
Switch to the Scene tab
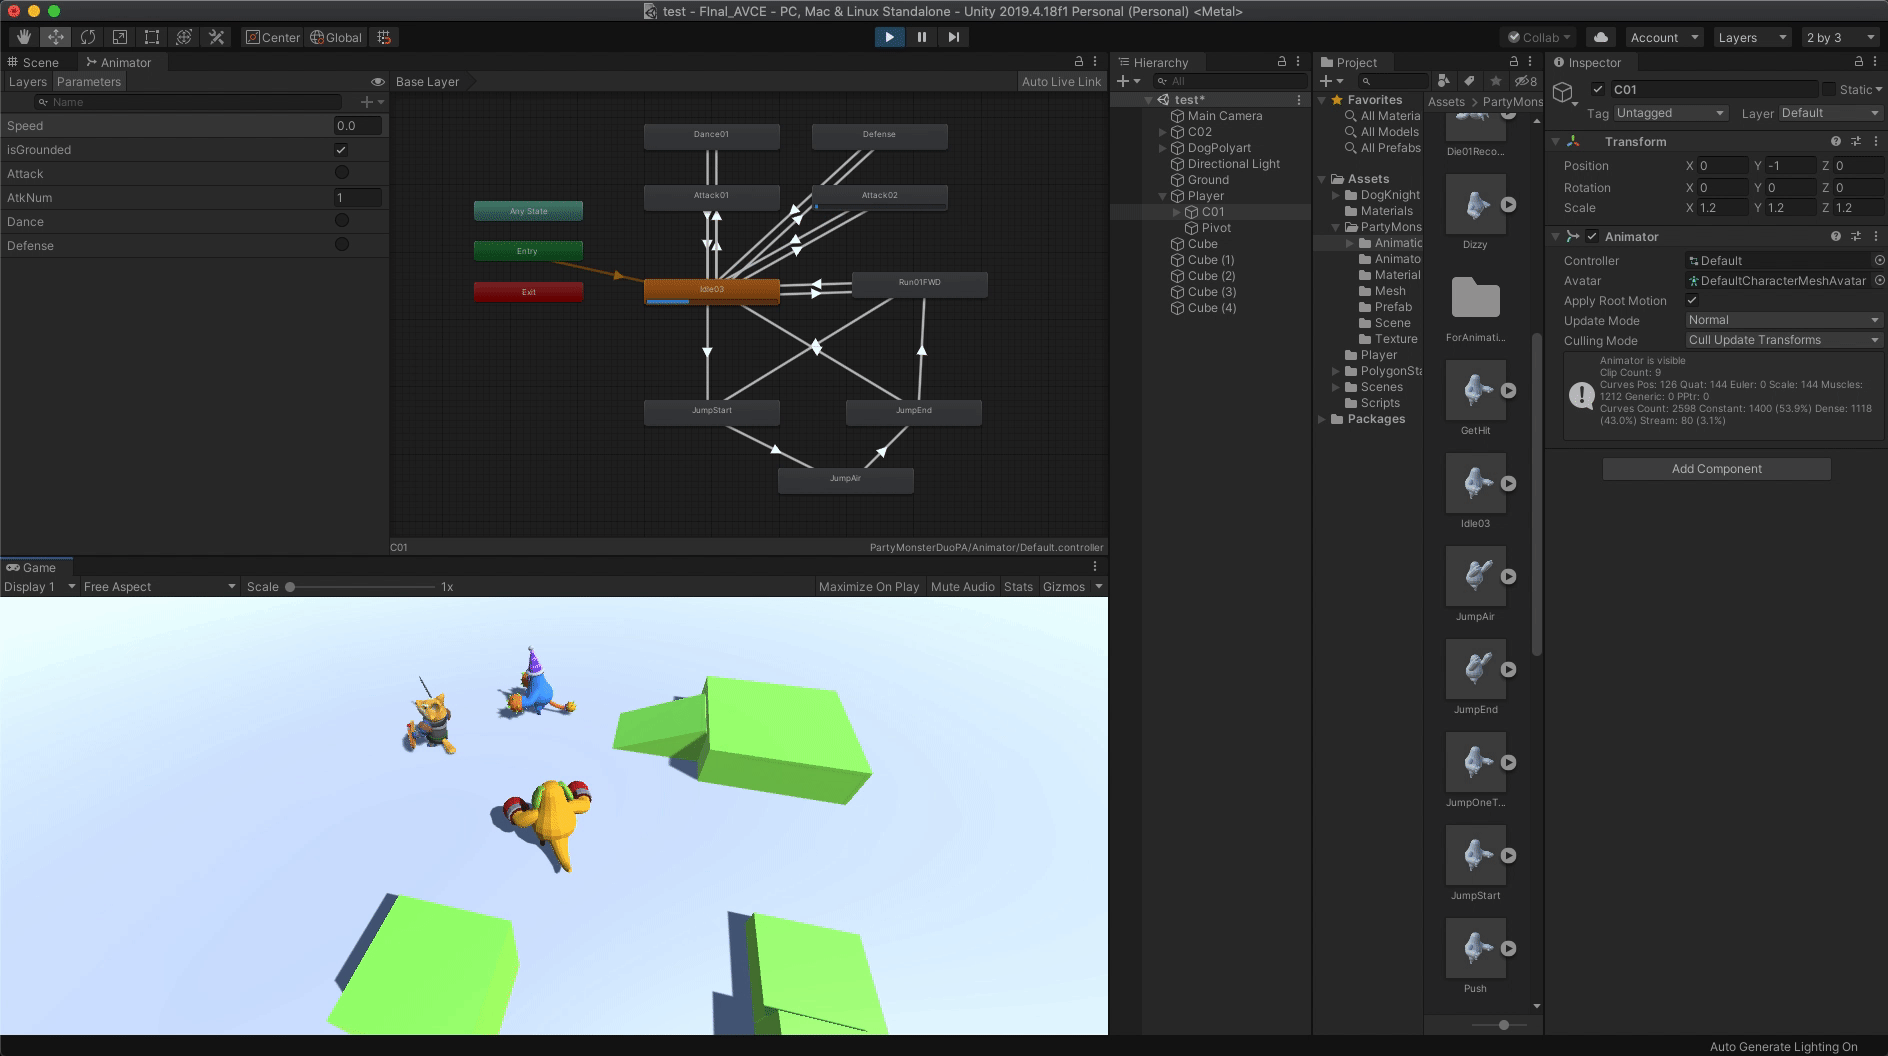click(34, 62)
